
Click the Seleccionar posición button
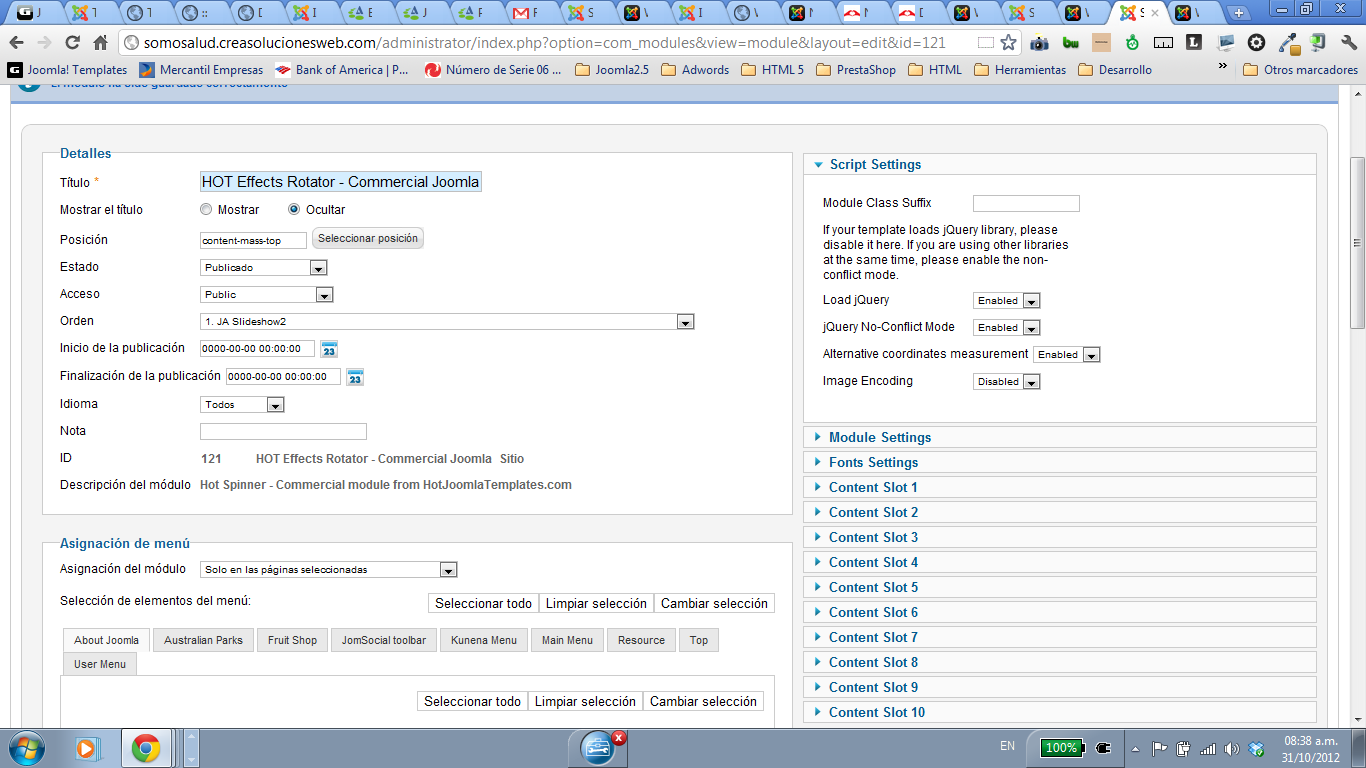[x=368, y=239]
